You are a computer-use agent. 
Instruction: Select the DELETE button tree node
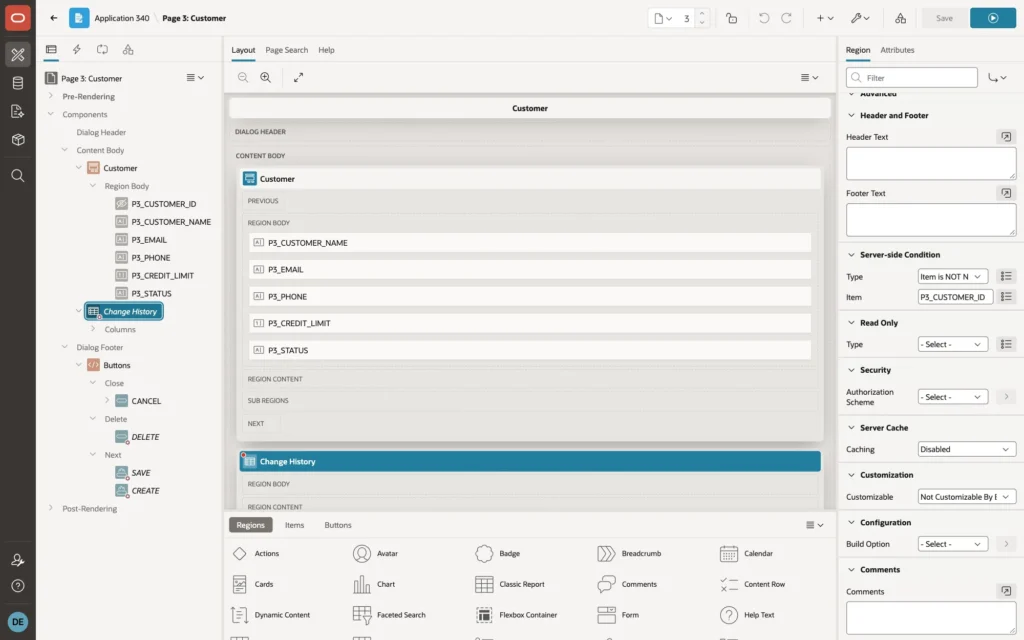click(x=145, y=437)
